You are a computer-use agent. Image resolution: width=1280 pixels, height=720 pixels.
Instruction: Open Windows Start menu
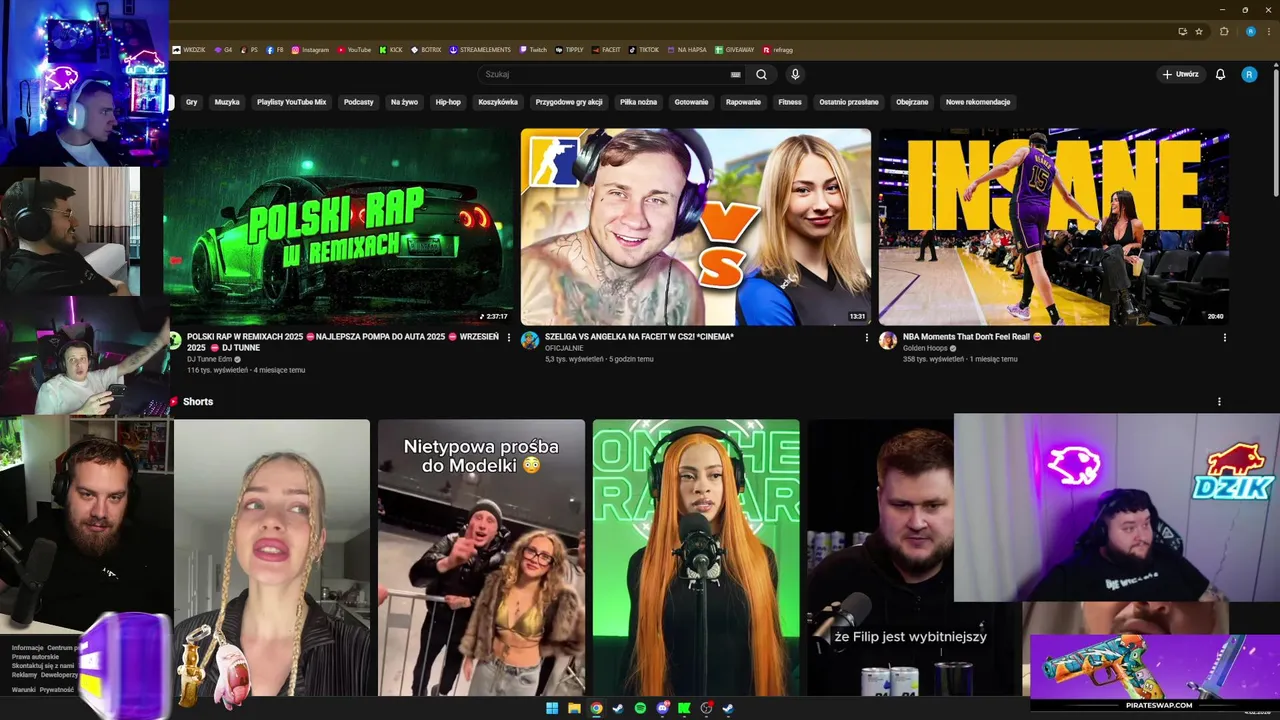pos(552,708)
